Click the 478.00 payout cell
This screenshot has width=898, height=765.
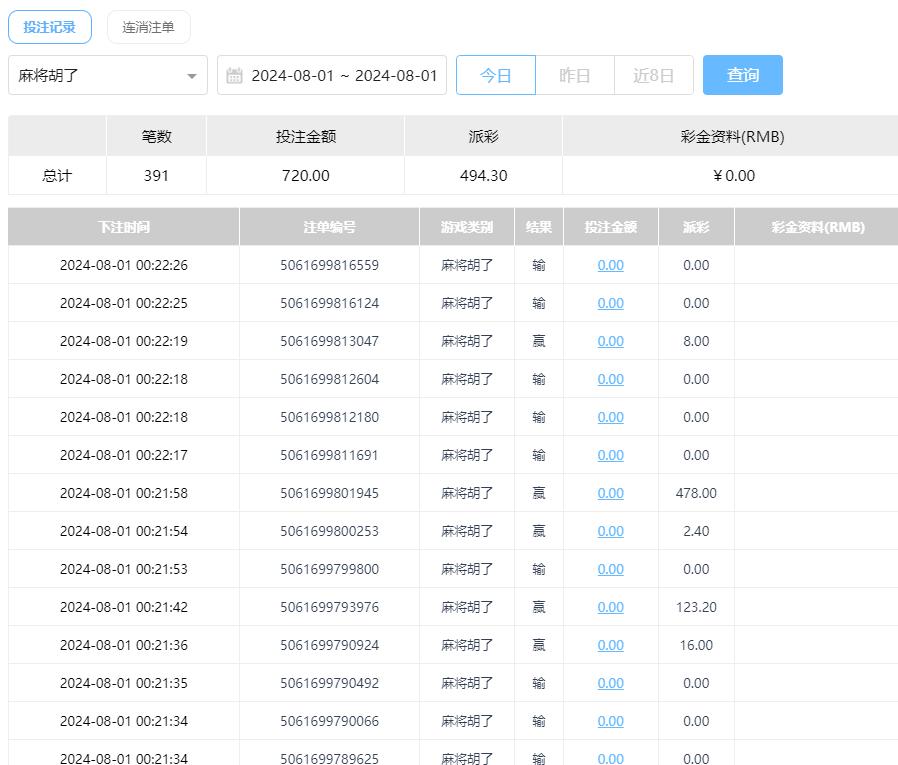click(x=696, y=493)
